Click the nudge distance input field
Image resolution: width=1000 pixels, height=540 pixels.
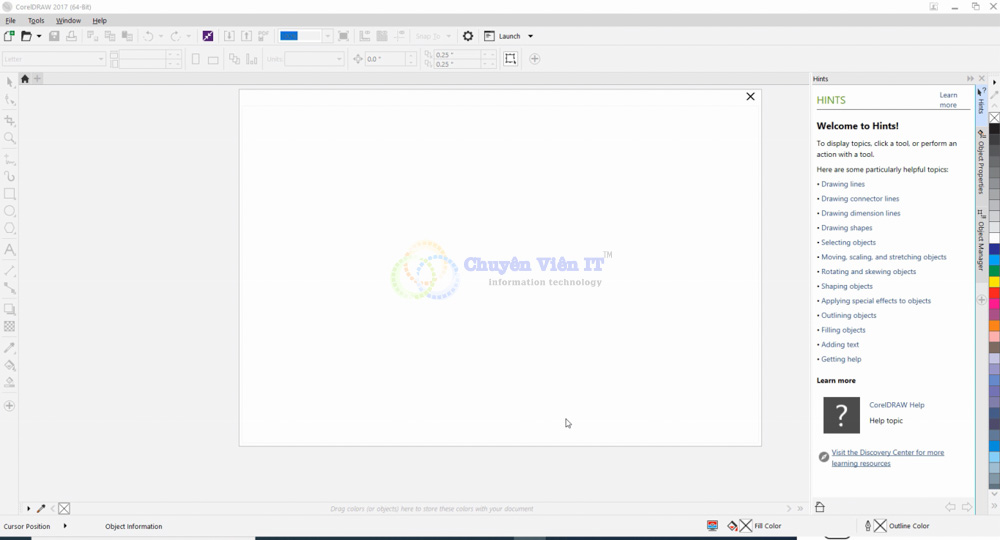(385, 59)
